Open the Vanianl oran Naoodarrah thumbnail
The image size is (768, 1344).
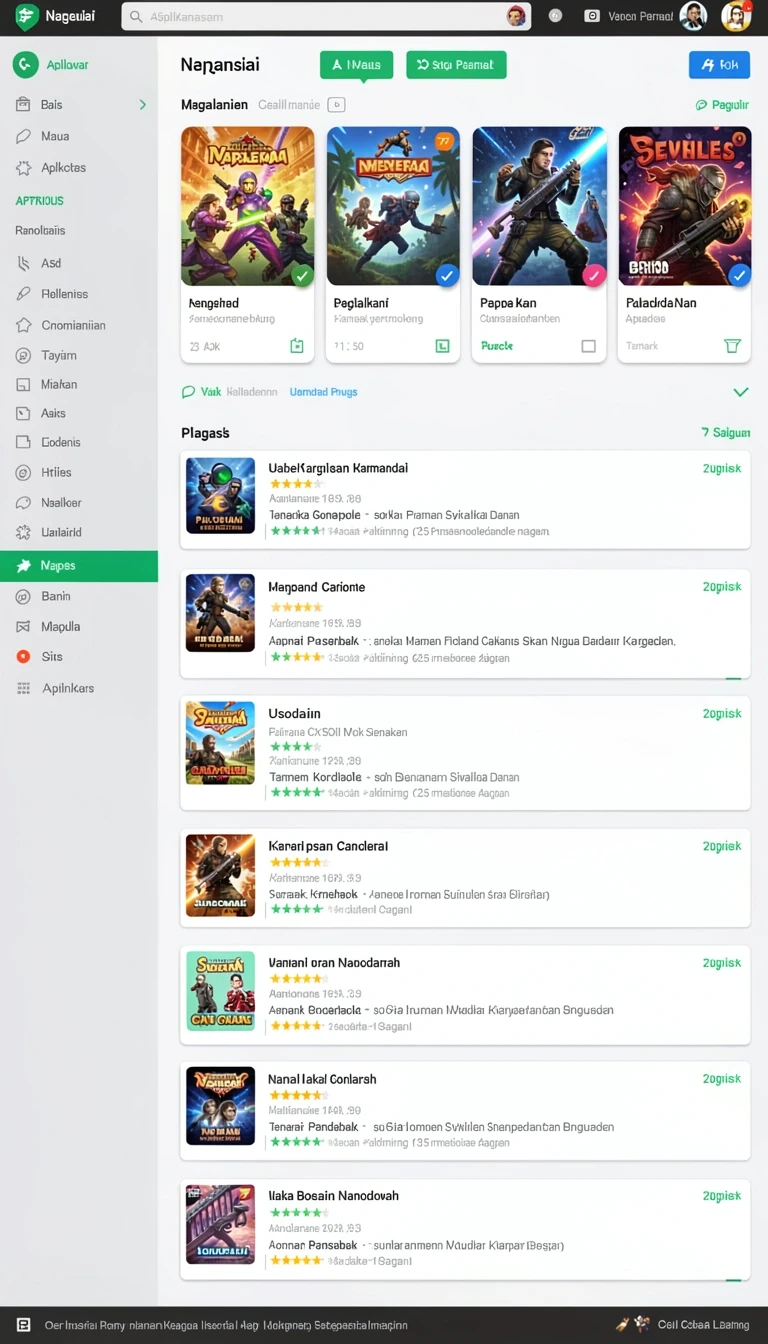(220, 991)
